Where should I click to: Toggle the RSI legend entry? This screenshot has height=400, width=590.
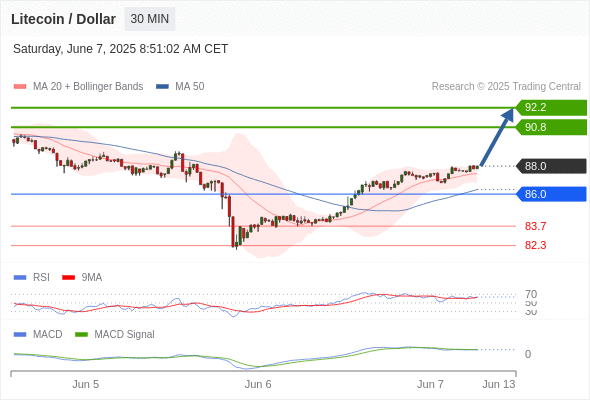point(41,277)
